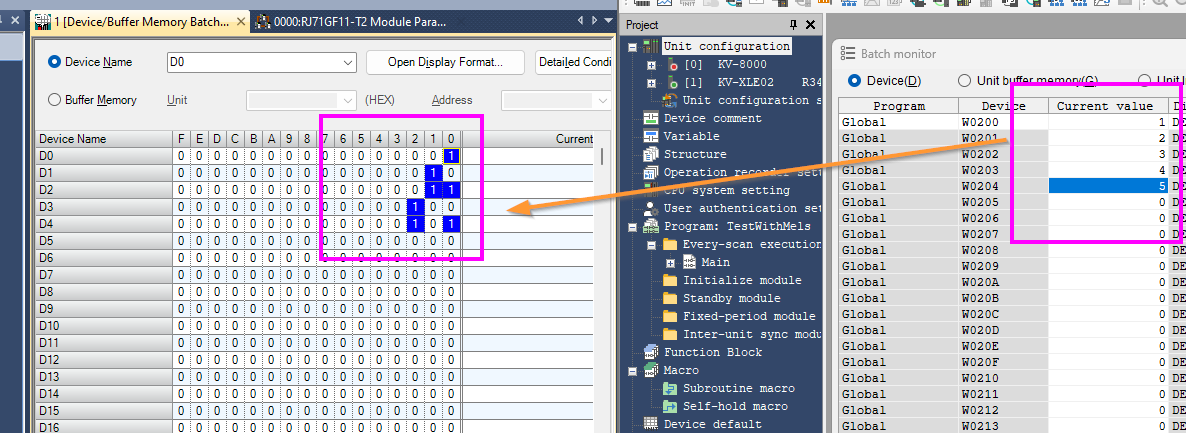Click the Device Name column header
Image resolution: width=1186 pixels, height=433 pixels.
pyautogui.click(x=104, y=139)
